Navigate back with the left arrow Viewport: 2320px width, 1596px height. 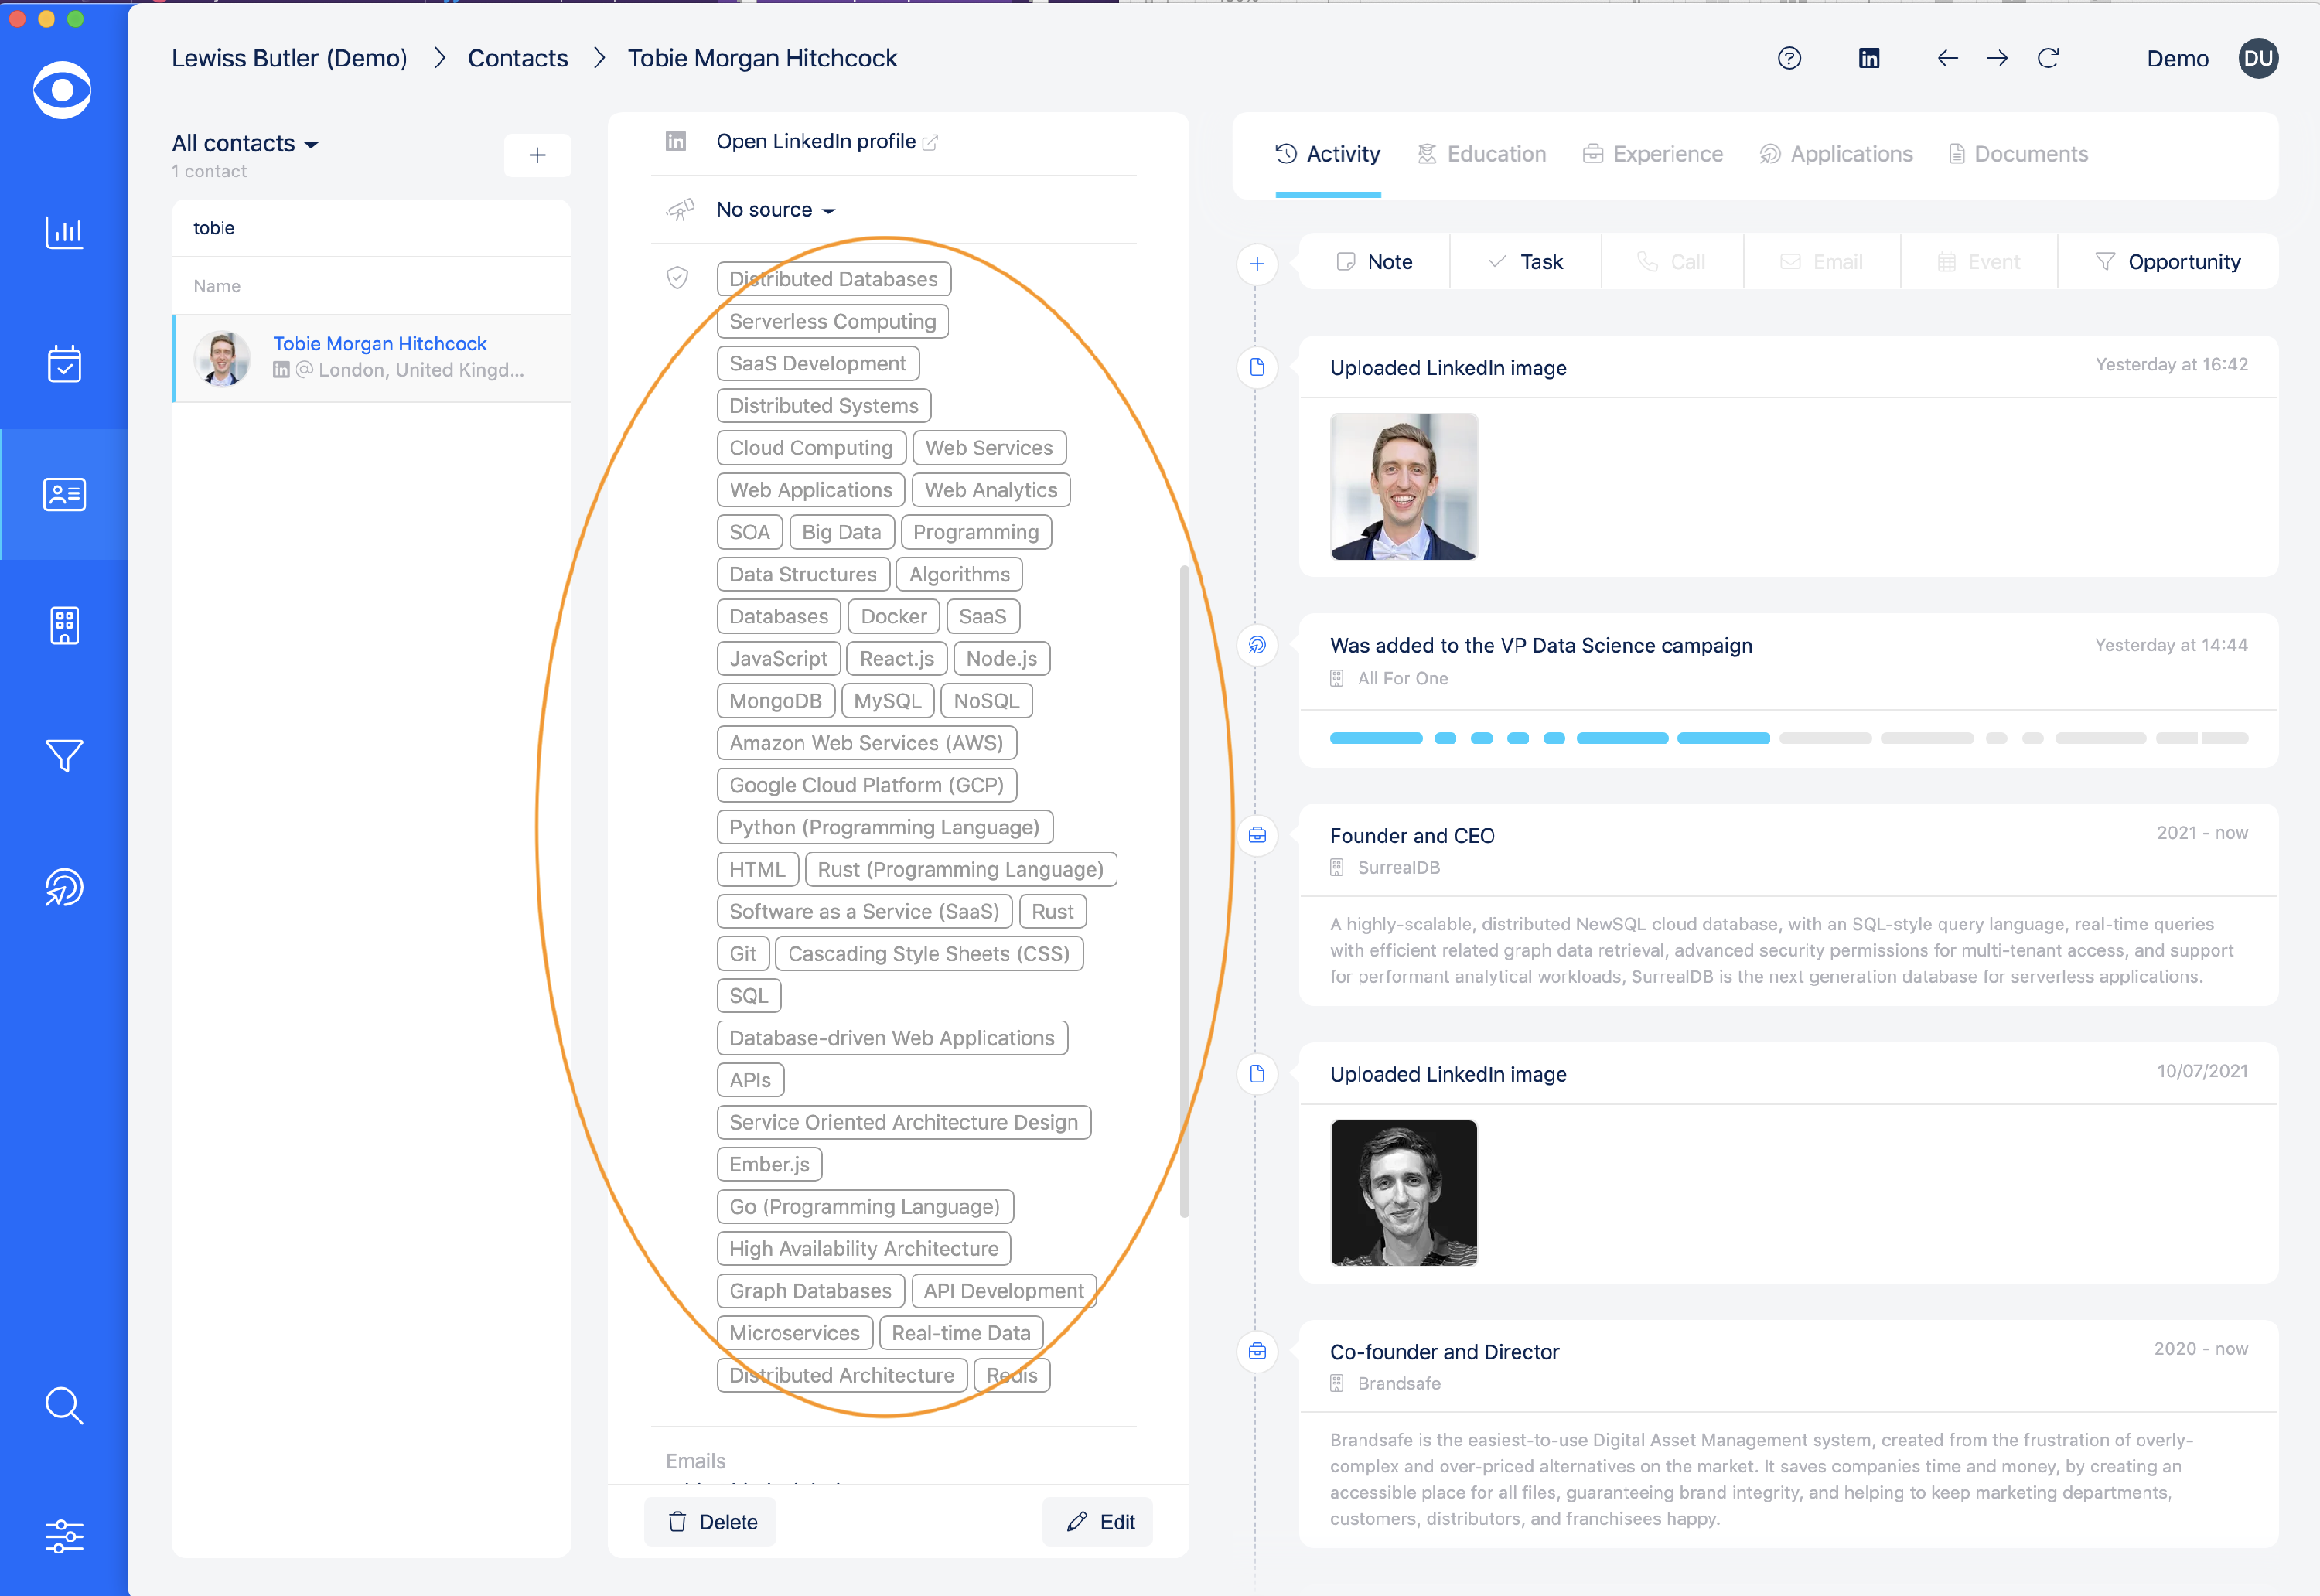pos(1947,58)
